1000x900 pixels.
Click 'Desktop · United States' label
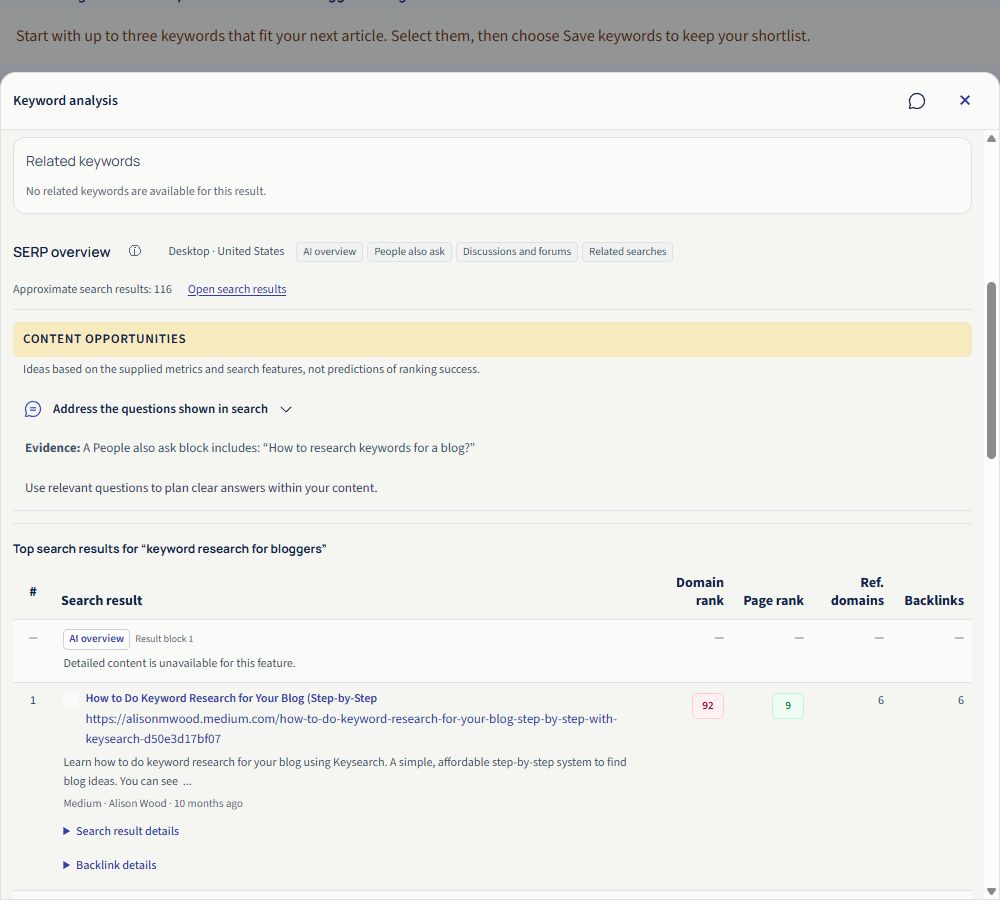[x=226, y=251]
